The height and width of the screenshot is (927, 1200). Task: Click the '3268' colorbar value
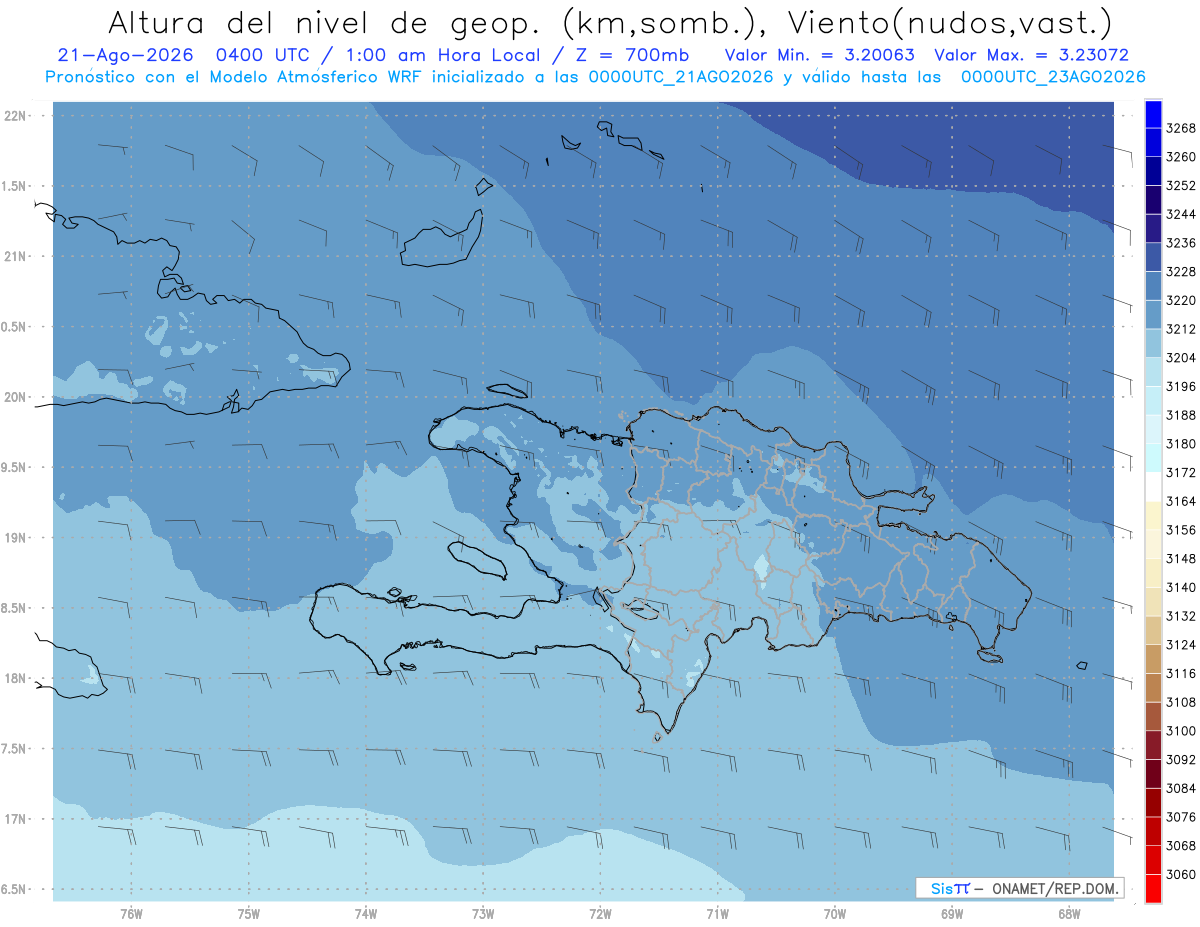pos(1181,129)
